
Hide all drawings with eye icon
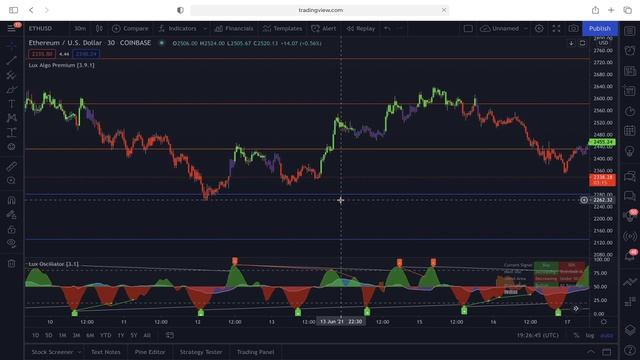point(11,244)
